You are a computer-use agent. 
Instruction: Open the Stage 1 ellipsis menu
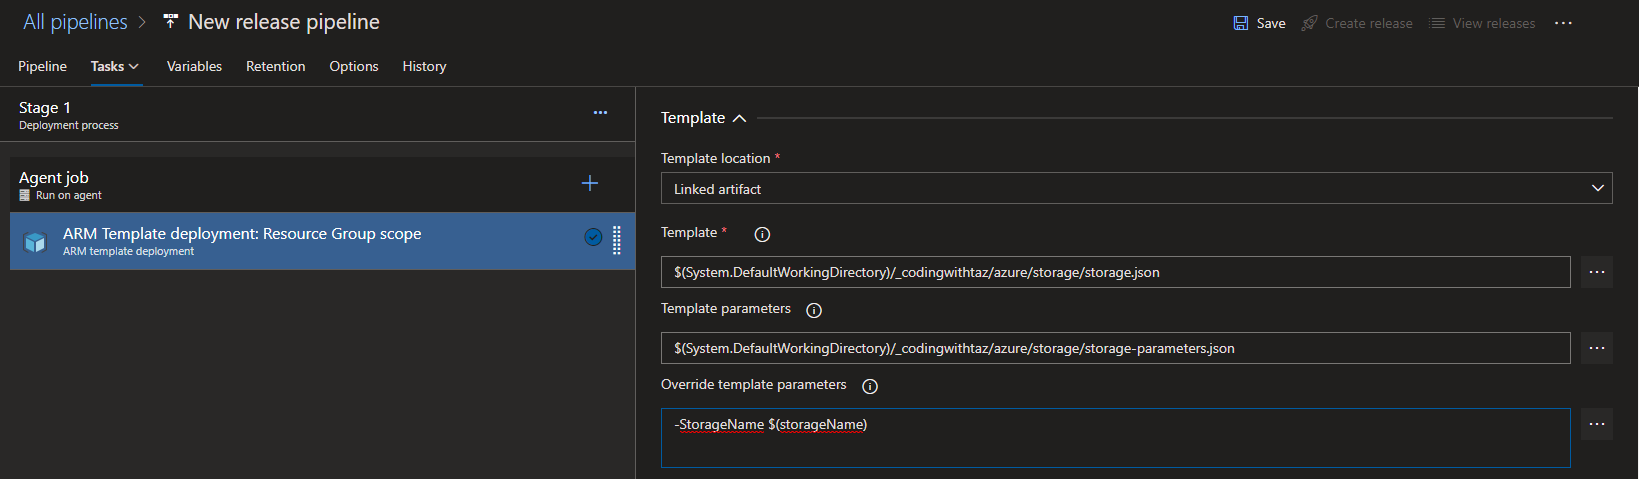click(600, 113)
